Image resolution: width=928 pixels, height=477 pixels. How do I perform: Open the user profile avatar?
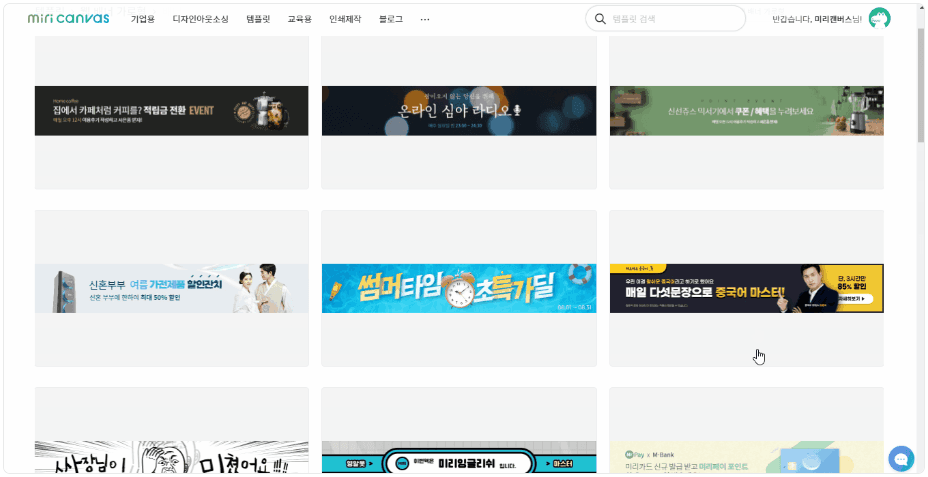pyautogui.click(x=879, y=19)
